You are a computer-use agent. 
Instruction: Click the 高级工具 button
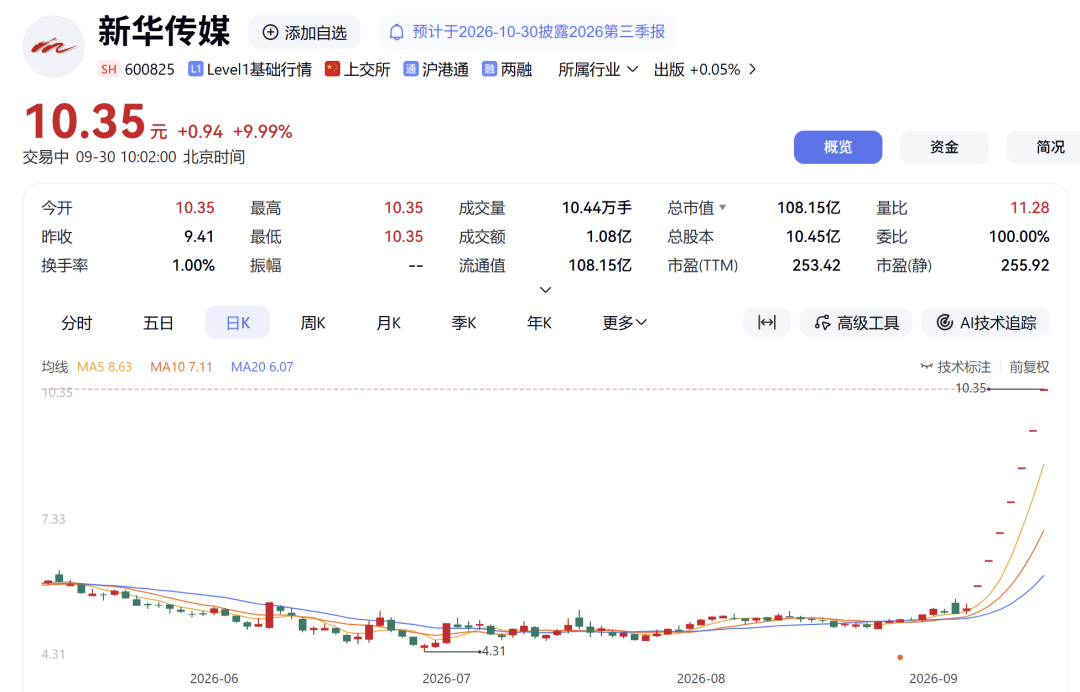[x=855, y=322]
